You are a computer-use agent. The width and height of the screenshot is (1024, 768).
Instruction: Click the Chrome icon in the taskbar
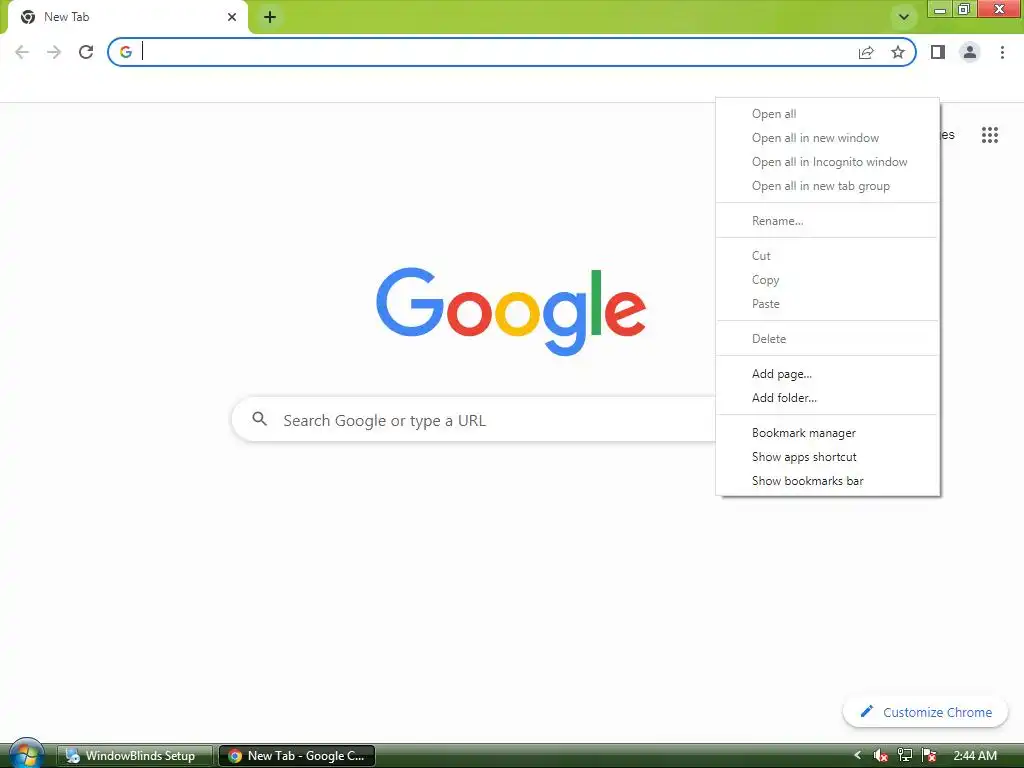click(235, 756)
